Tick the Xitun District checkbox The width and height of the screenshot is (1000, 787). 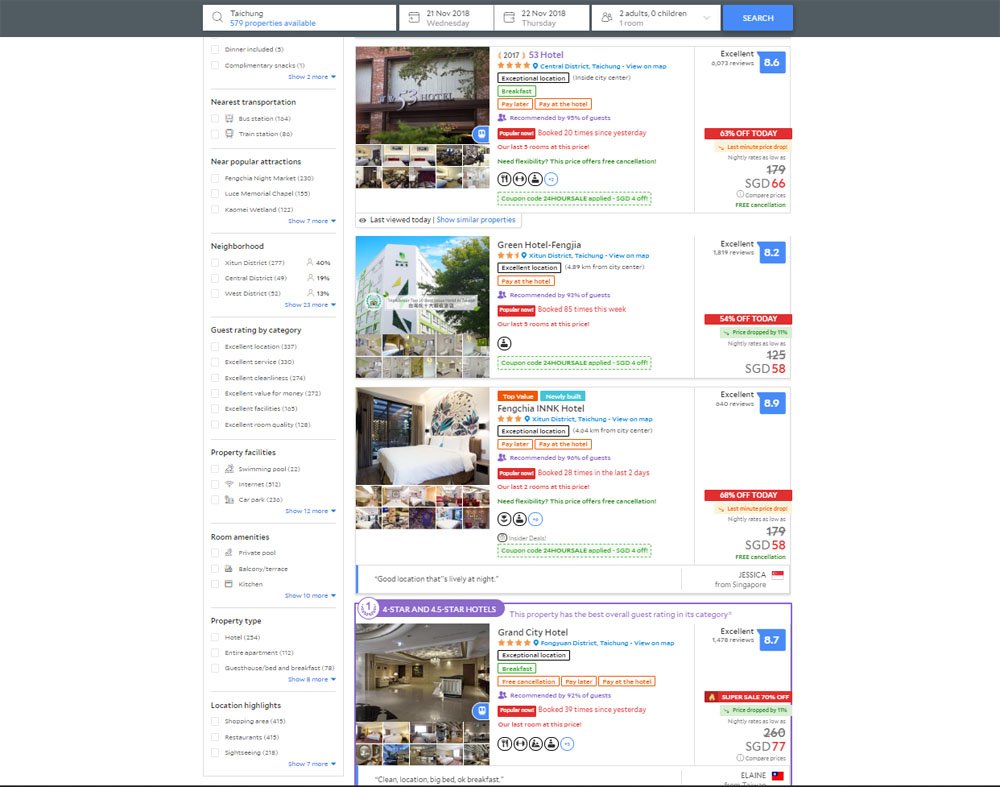click(x=215, y=263)
